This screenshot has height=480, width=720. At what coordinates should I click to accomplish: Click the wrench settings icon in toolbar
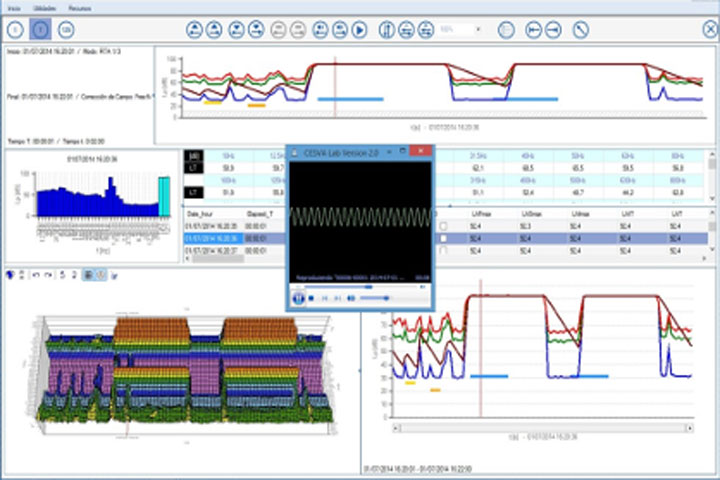point(580,30)
